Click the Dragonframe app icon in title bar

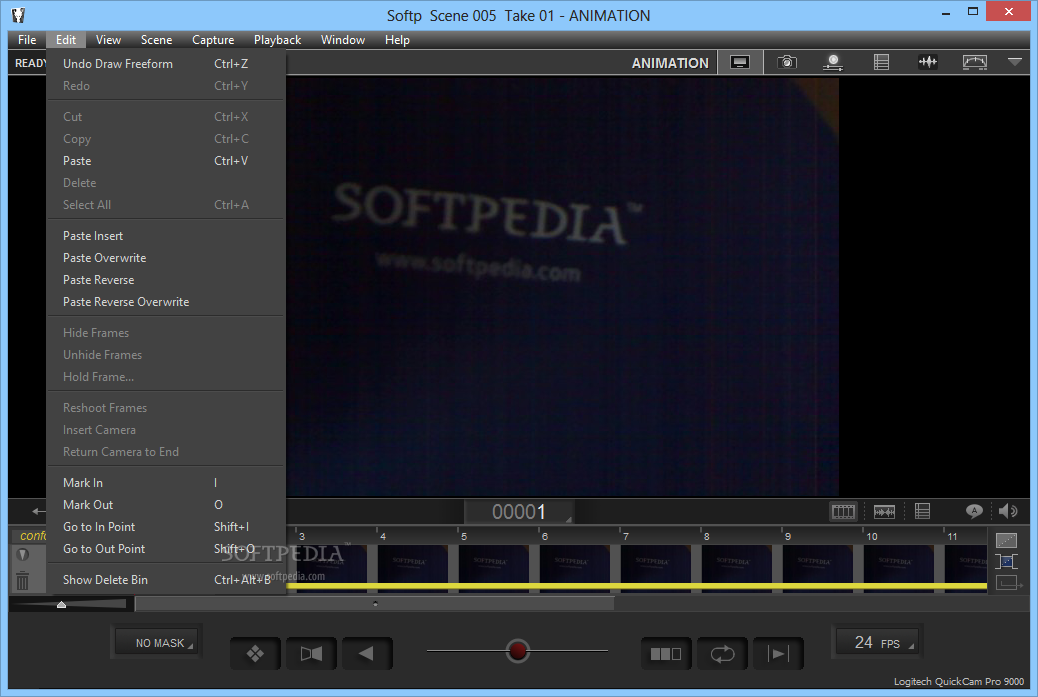pos(18,15)
